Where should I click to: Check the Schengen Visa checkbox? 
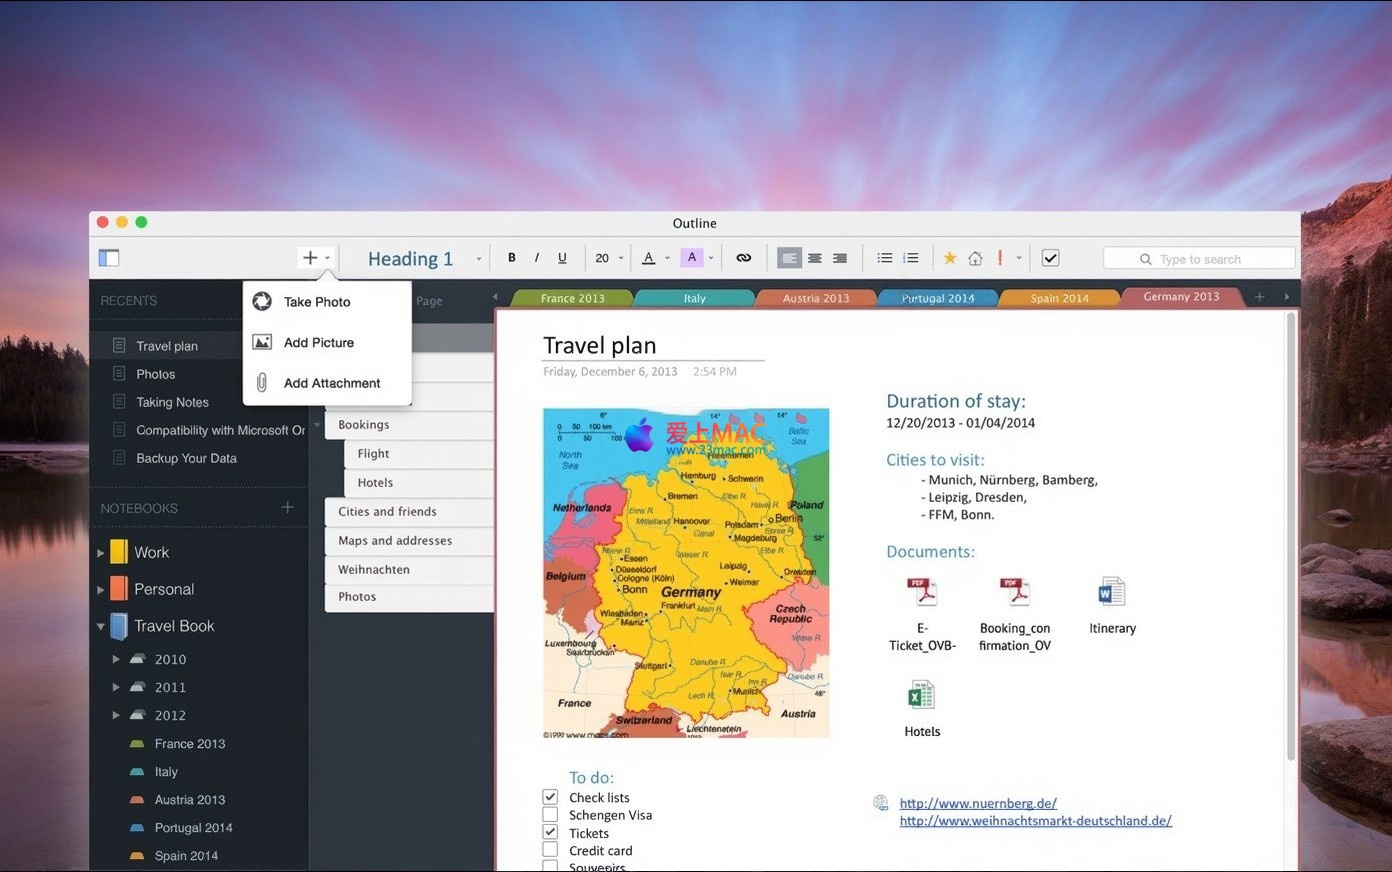(x=550, y=815)
